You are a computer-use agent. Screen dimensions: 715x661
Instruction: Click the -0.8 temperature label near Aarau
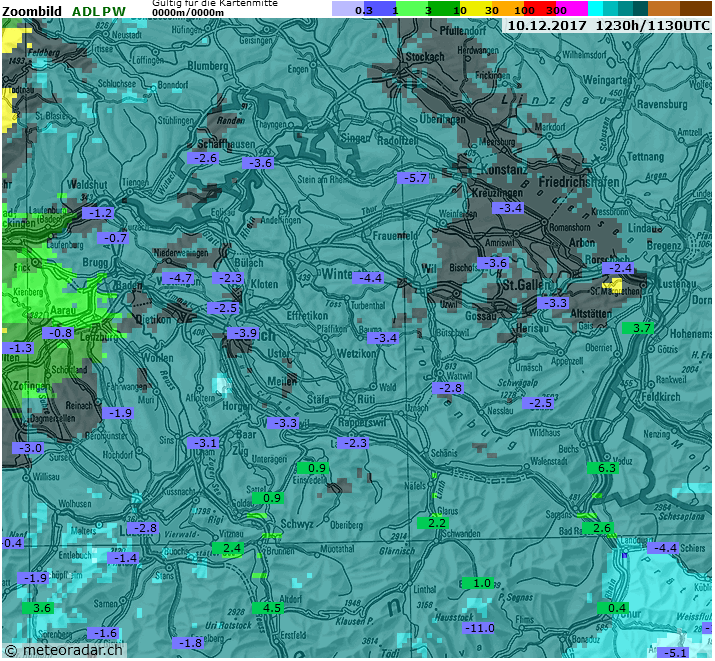pos(58,333)
